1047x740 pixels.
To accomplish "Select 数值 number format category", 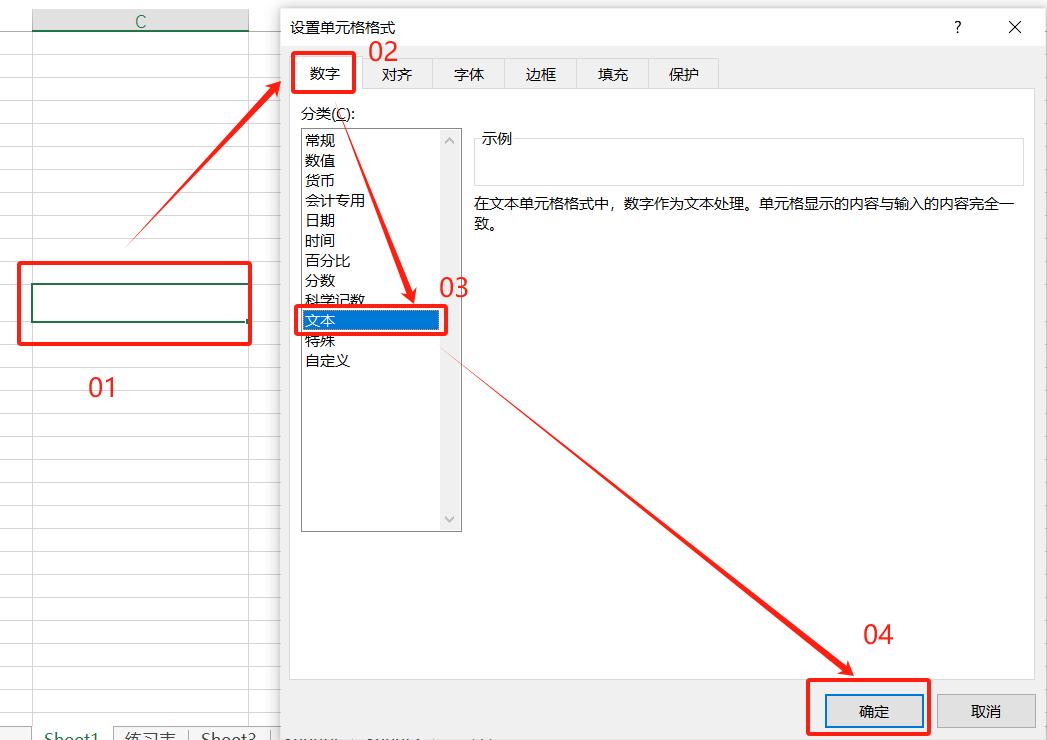I will coord(320,160).
